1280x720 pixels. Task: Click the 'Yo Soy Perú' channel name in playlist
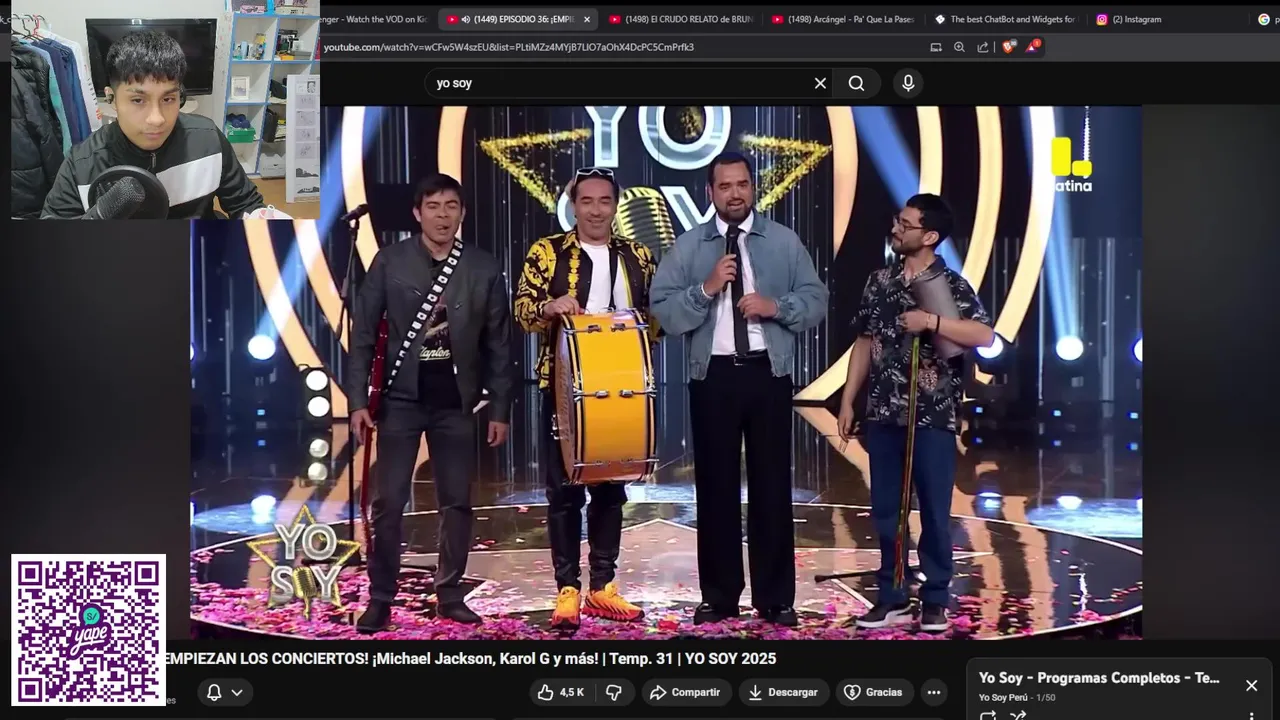[1003, 697]
